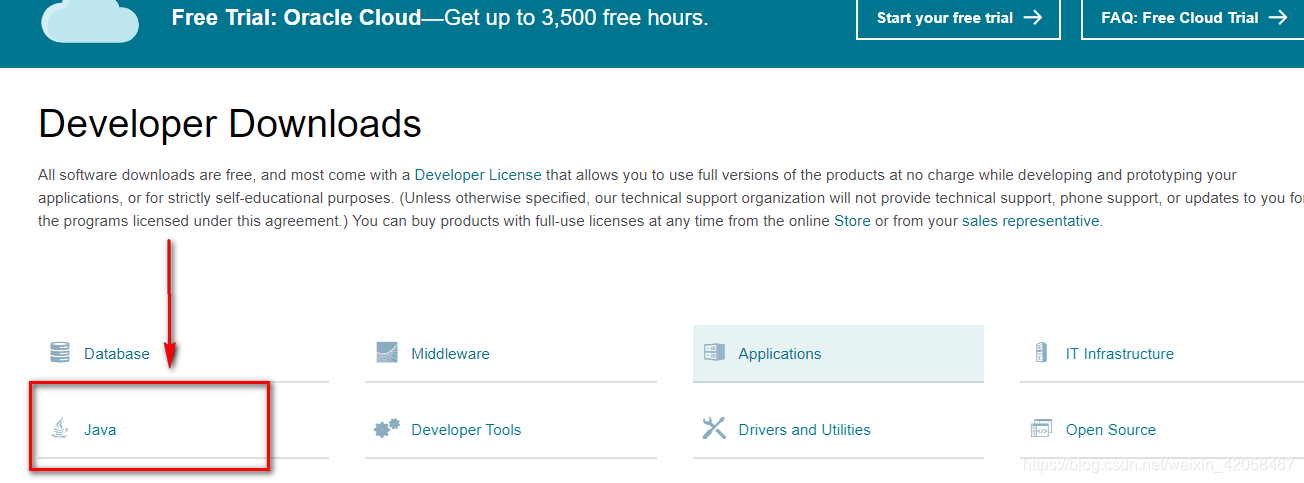Open the Java downloads link

100,430
